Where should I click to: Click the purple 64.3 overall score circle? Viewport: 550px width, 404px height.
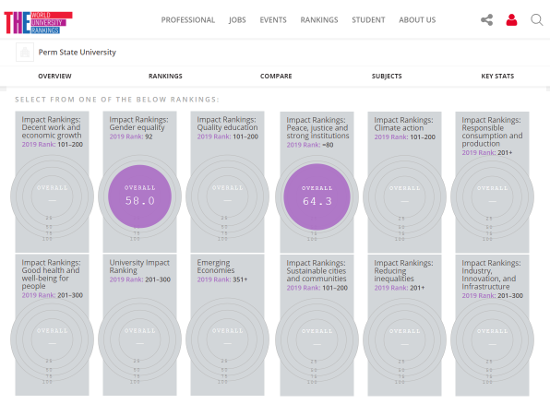click(317, 197)
